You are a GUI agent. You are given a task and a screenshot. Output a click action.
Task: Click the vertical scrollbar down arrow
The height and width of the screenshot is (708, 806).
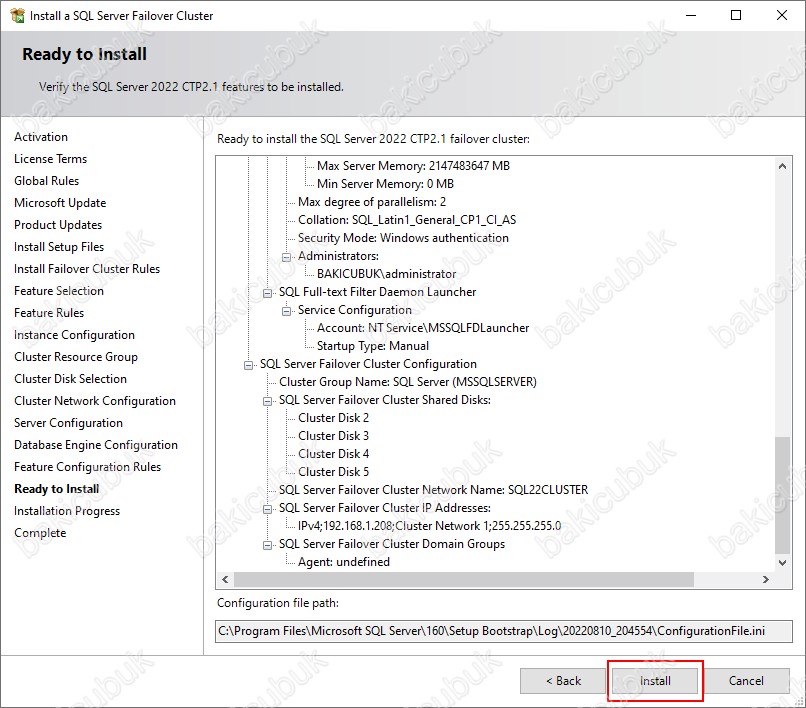782,562
